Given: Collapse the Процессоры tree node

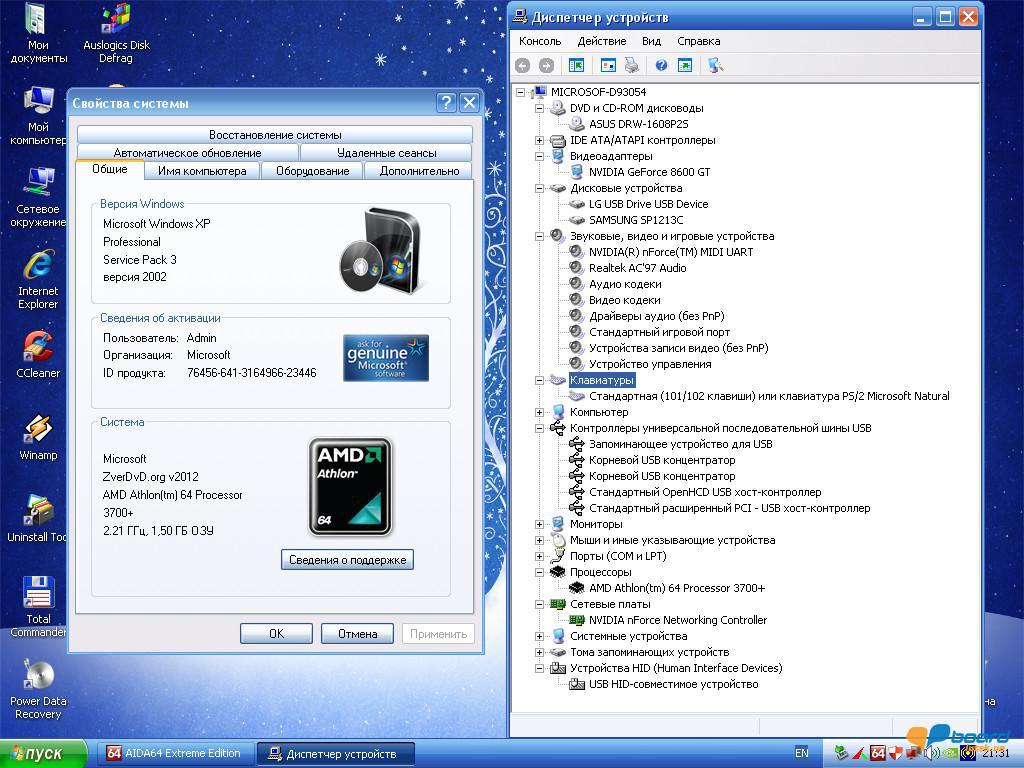Looking at the screenshot, I should coord(540,572).
